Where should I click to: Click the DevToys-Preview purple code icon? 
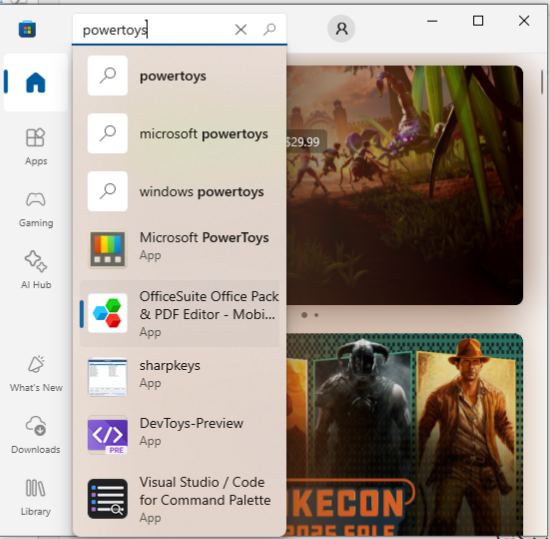tap(107, 435)
